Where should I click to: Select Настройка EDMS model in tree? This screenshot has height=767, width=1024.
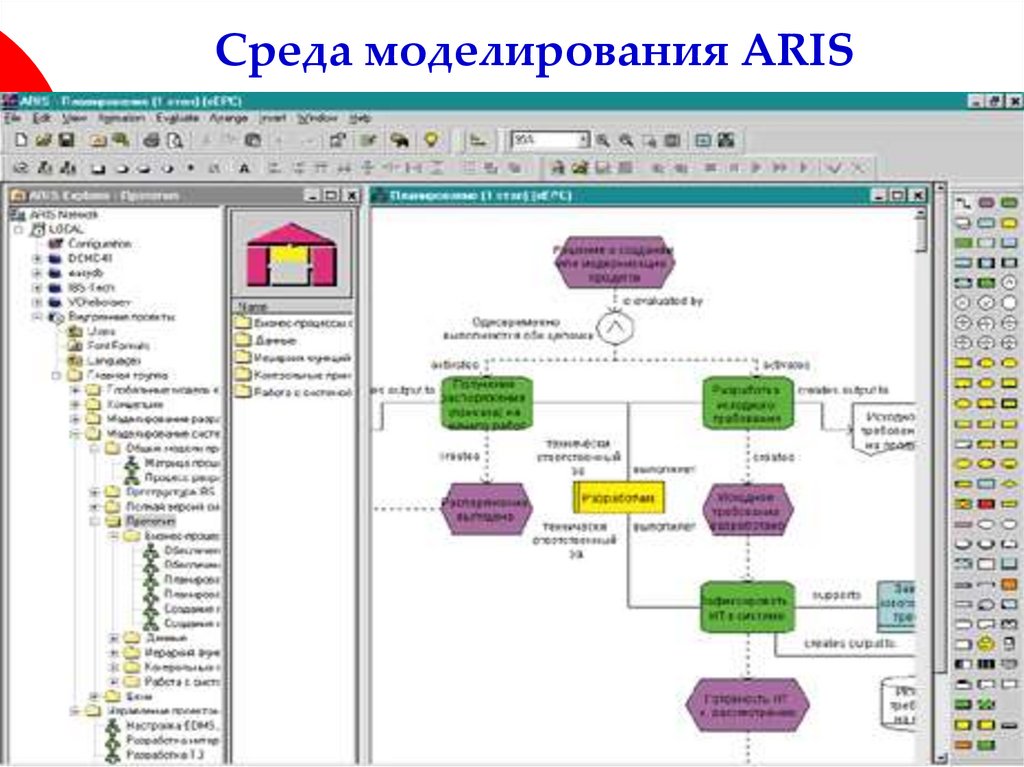tap(172, 726)
